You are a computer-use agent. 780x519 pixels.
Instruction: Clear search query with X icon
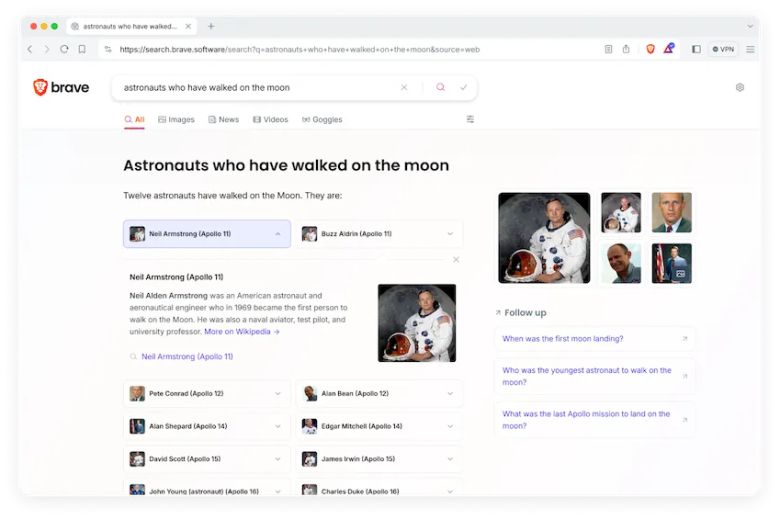[404, 88]
